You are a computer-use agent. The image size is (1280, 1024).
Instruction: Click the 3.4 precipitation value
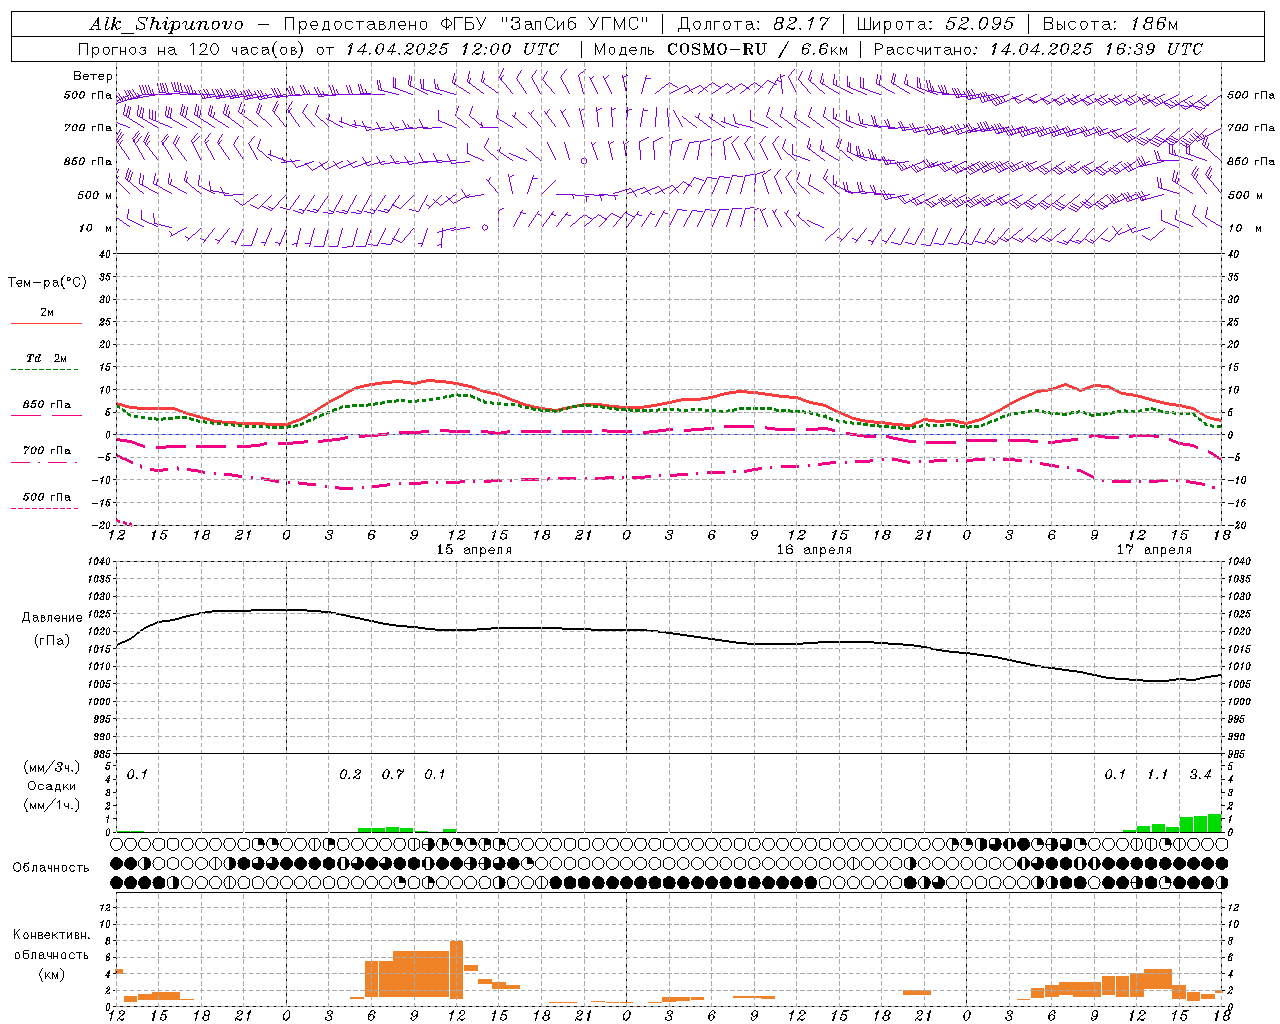tap(1200, 775)
